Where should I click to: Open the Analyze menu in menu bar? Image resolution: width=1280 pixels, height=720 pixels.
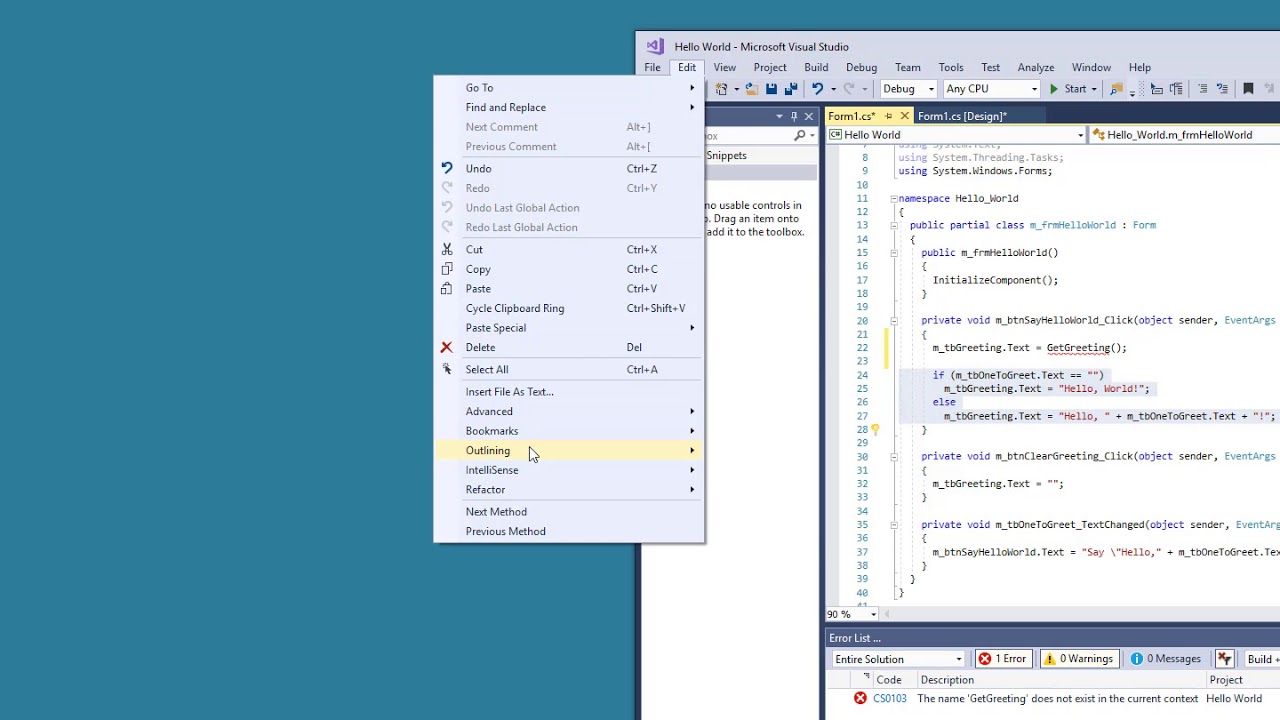click(x=1035, y=67)
